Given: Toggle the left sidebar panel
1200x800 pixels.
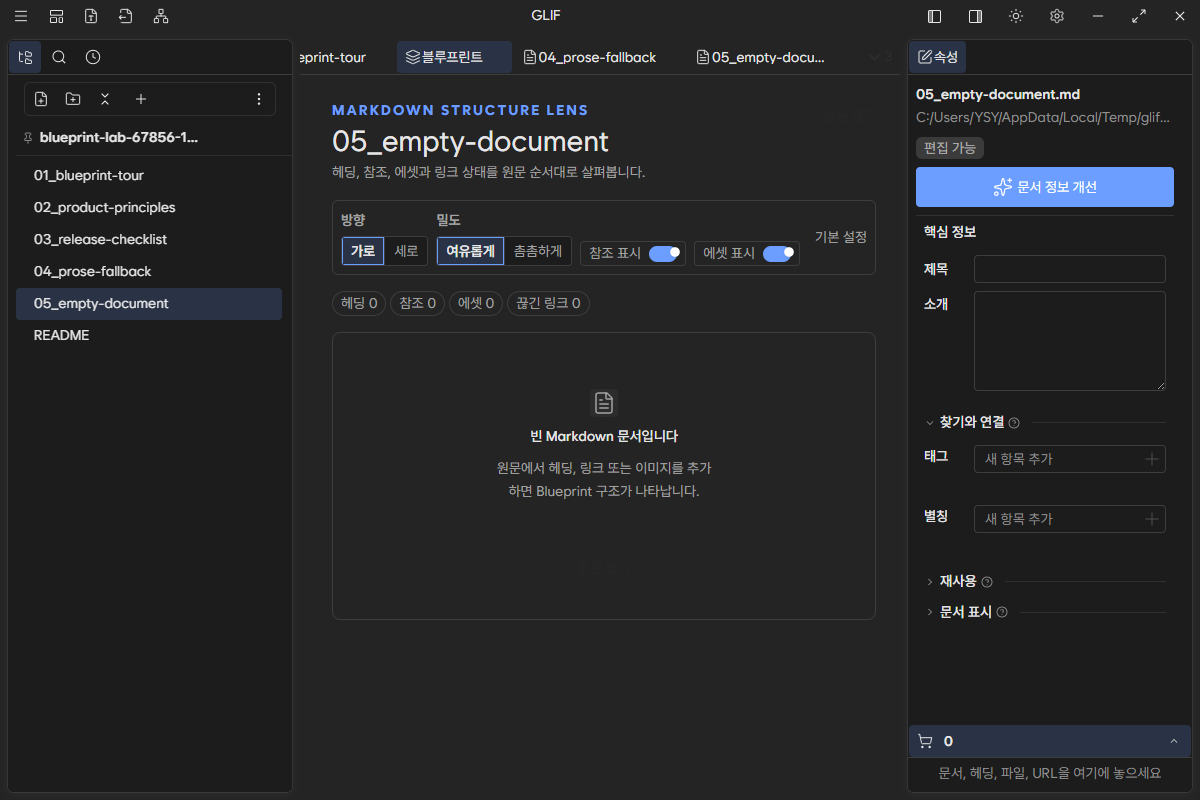Looking at the screenshot, I should coord(935,16).
